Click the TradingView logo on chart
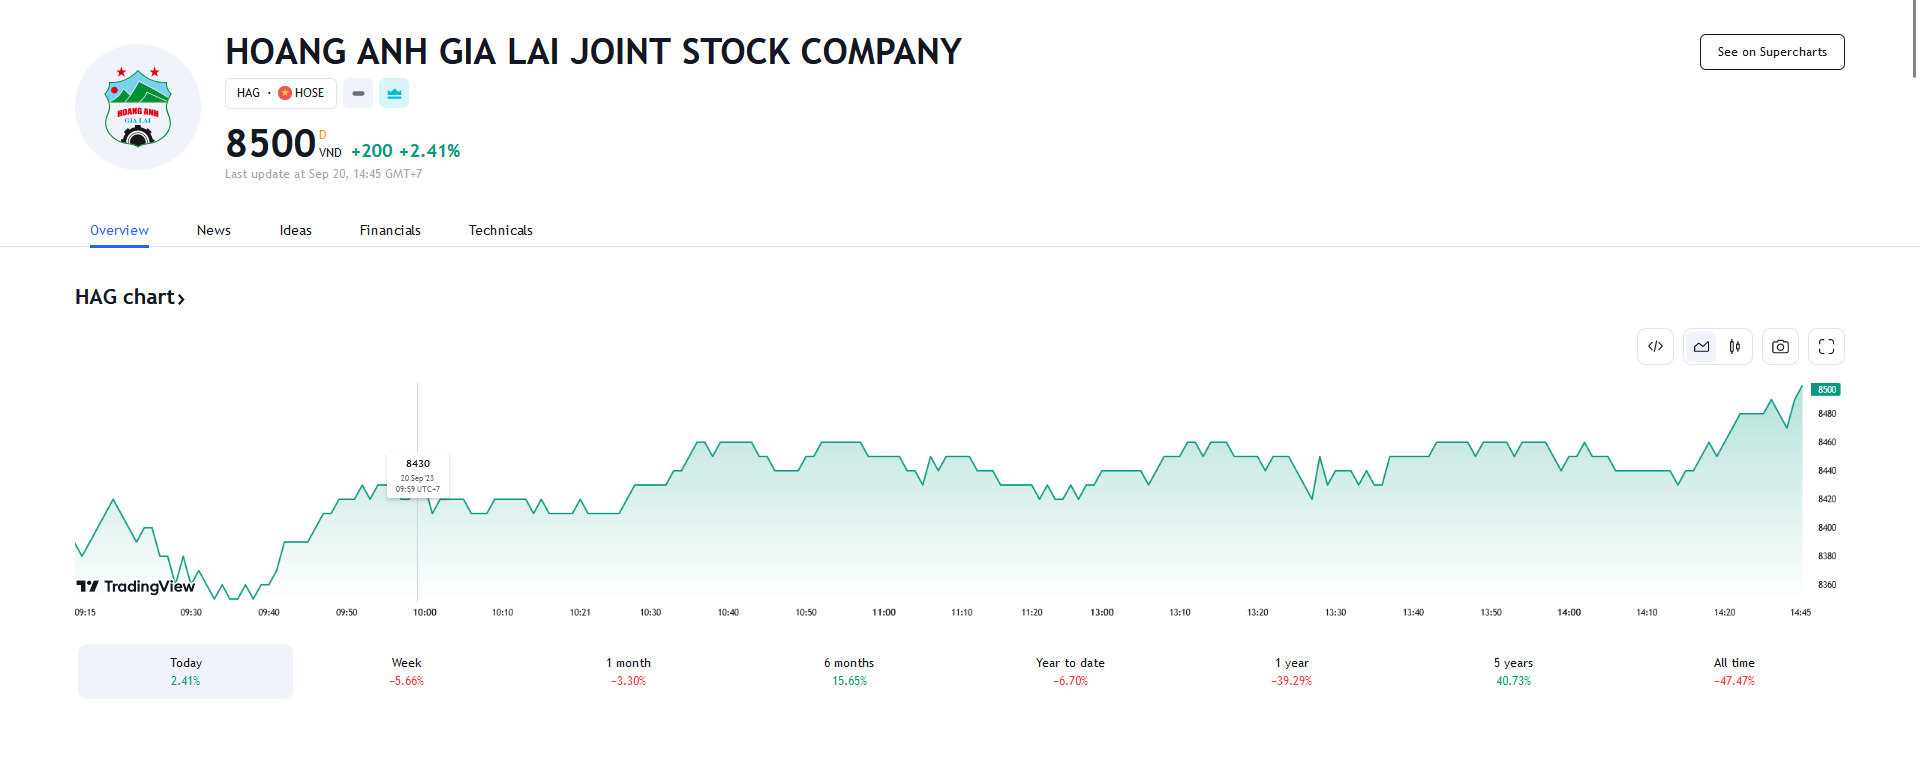The height and width of the screenshot is (757, 1920). [136, 586]
